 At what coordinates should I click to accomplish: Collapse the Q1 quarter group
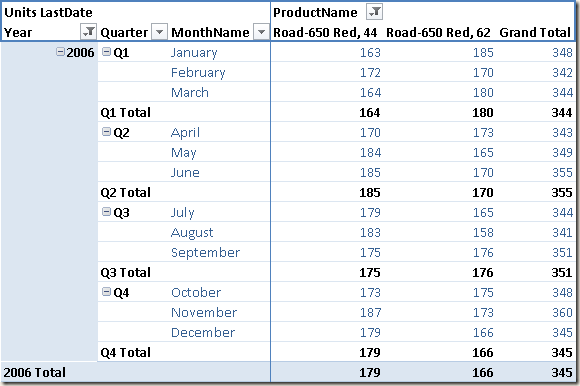[x=106, y=52]
